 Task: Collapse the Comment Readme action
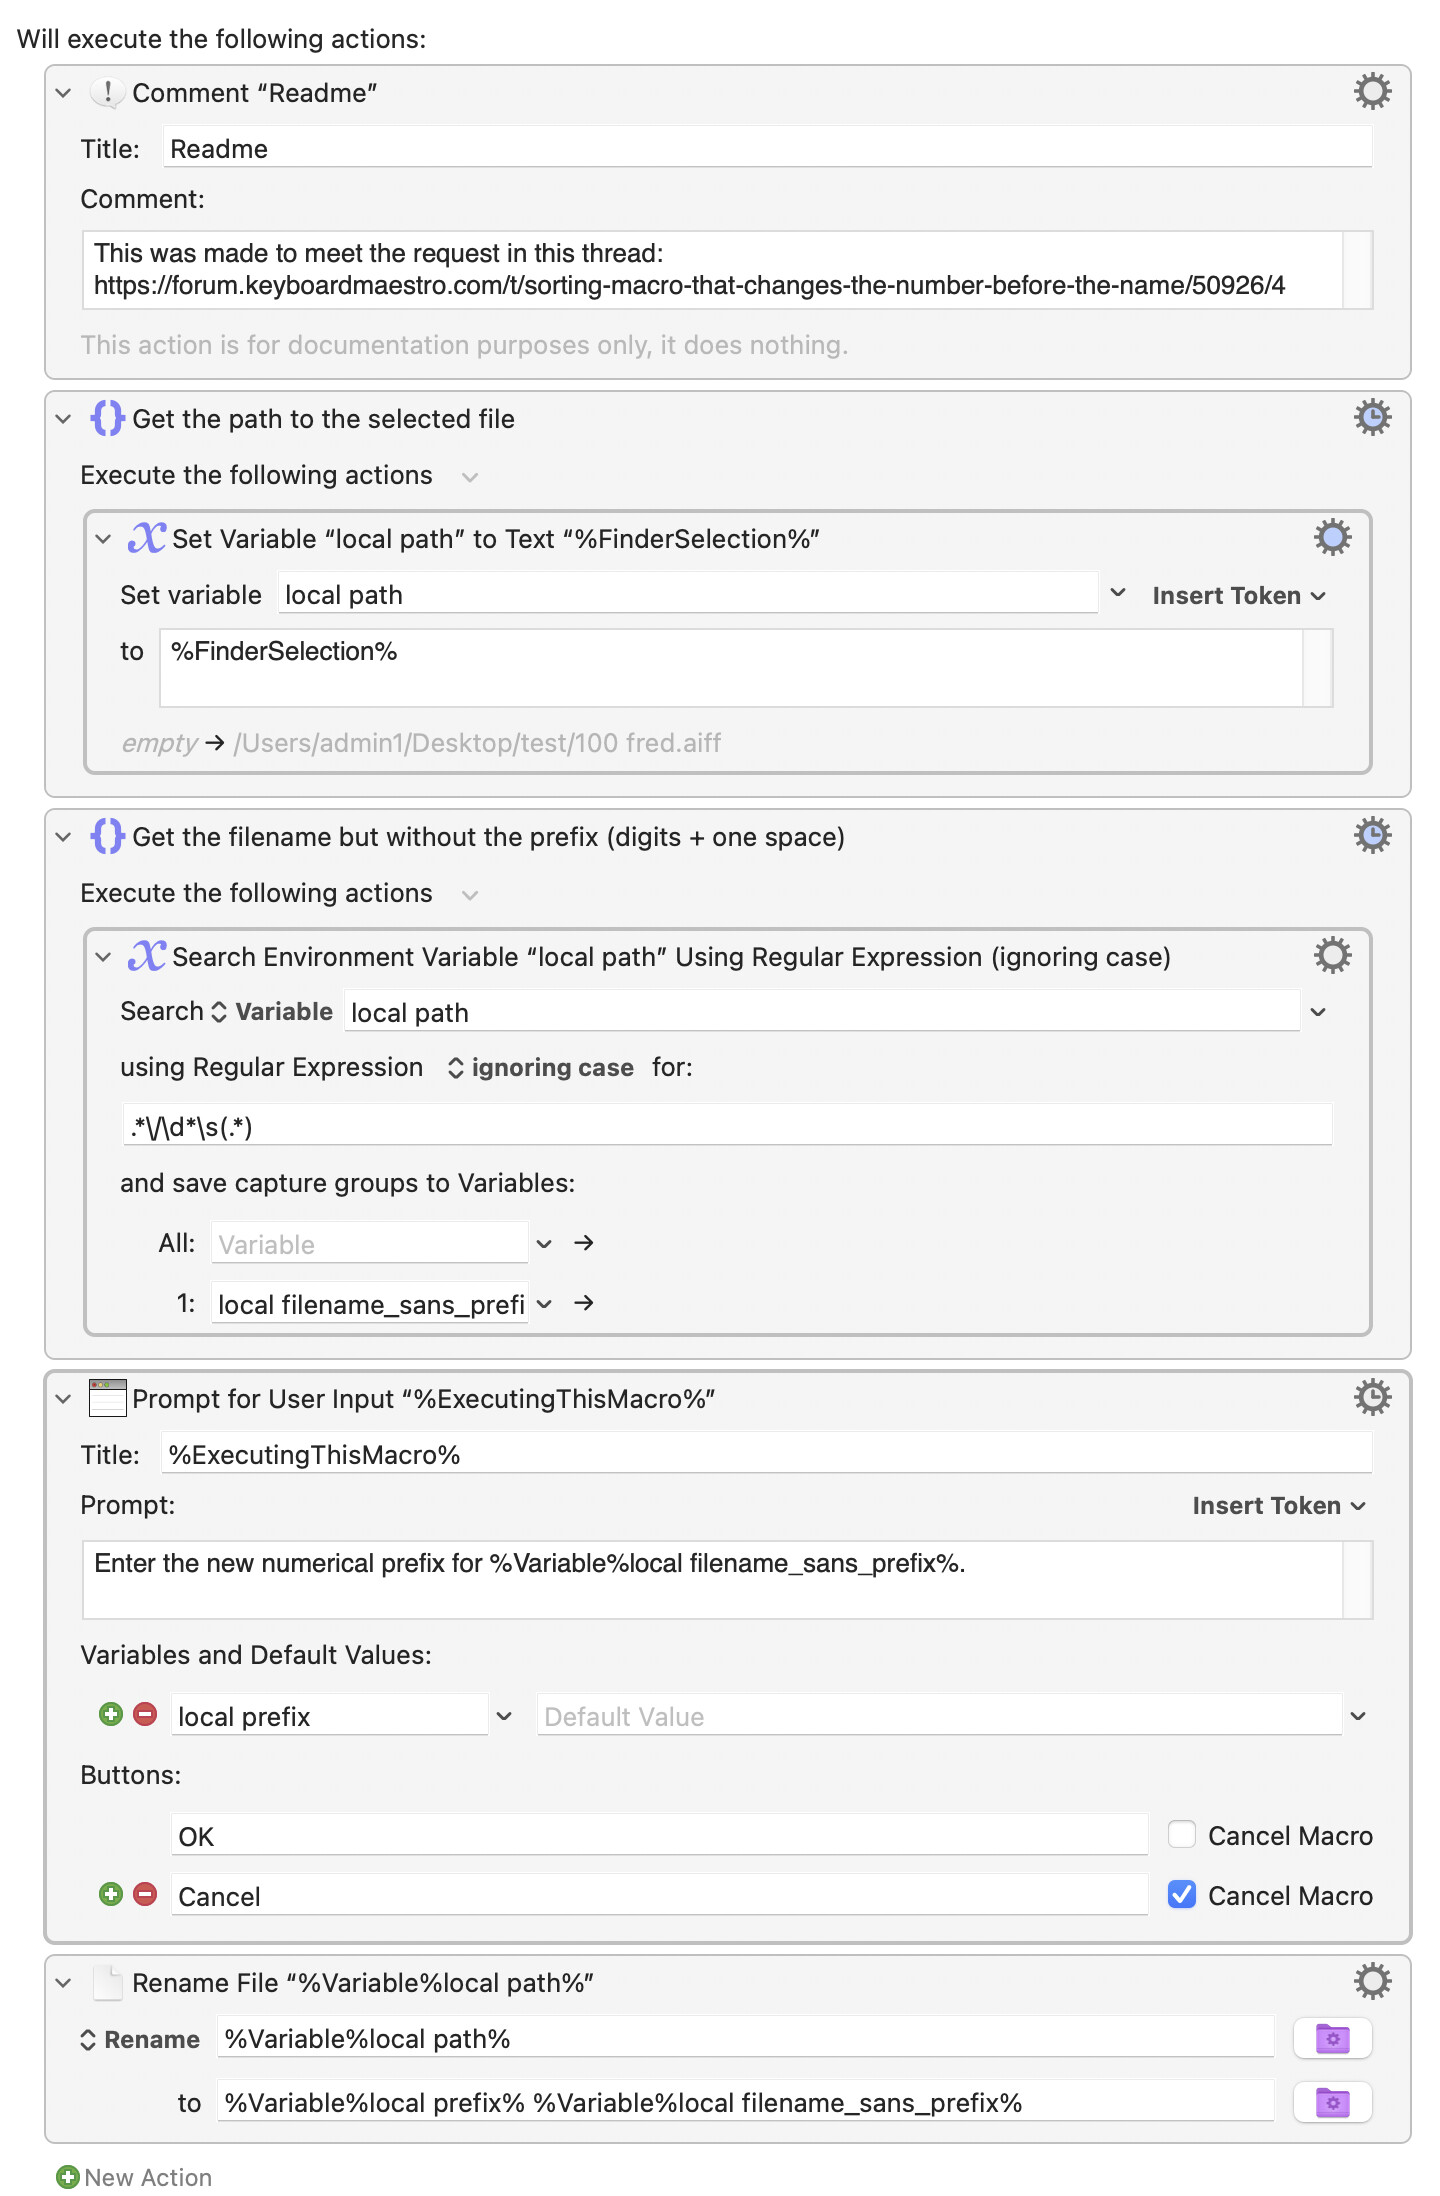(63, 93)
